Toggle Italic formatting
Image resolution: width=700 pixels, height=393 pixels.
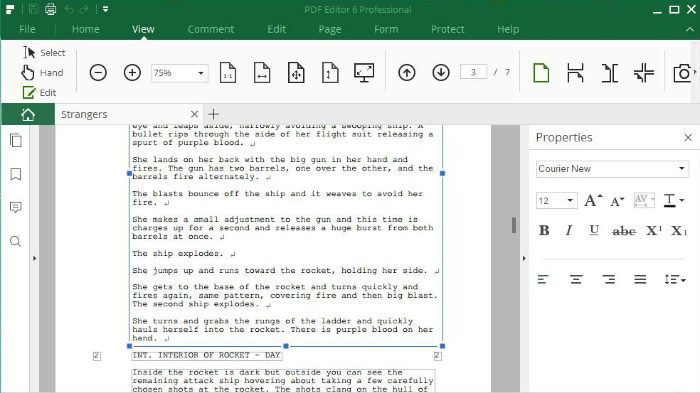568,230
